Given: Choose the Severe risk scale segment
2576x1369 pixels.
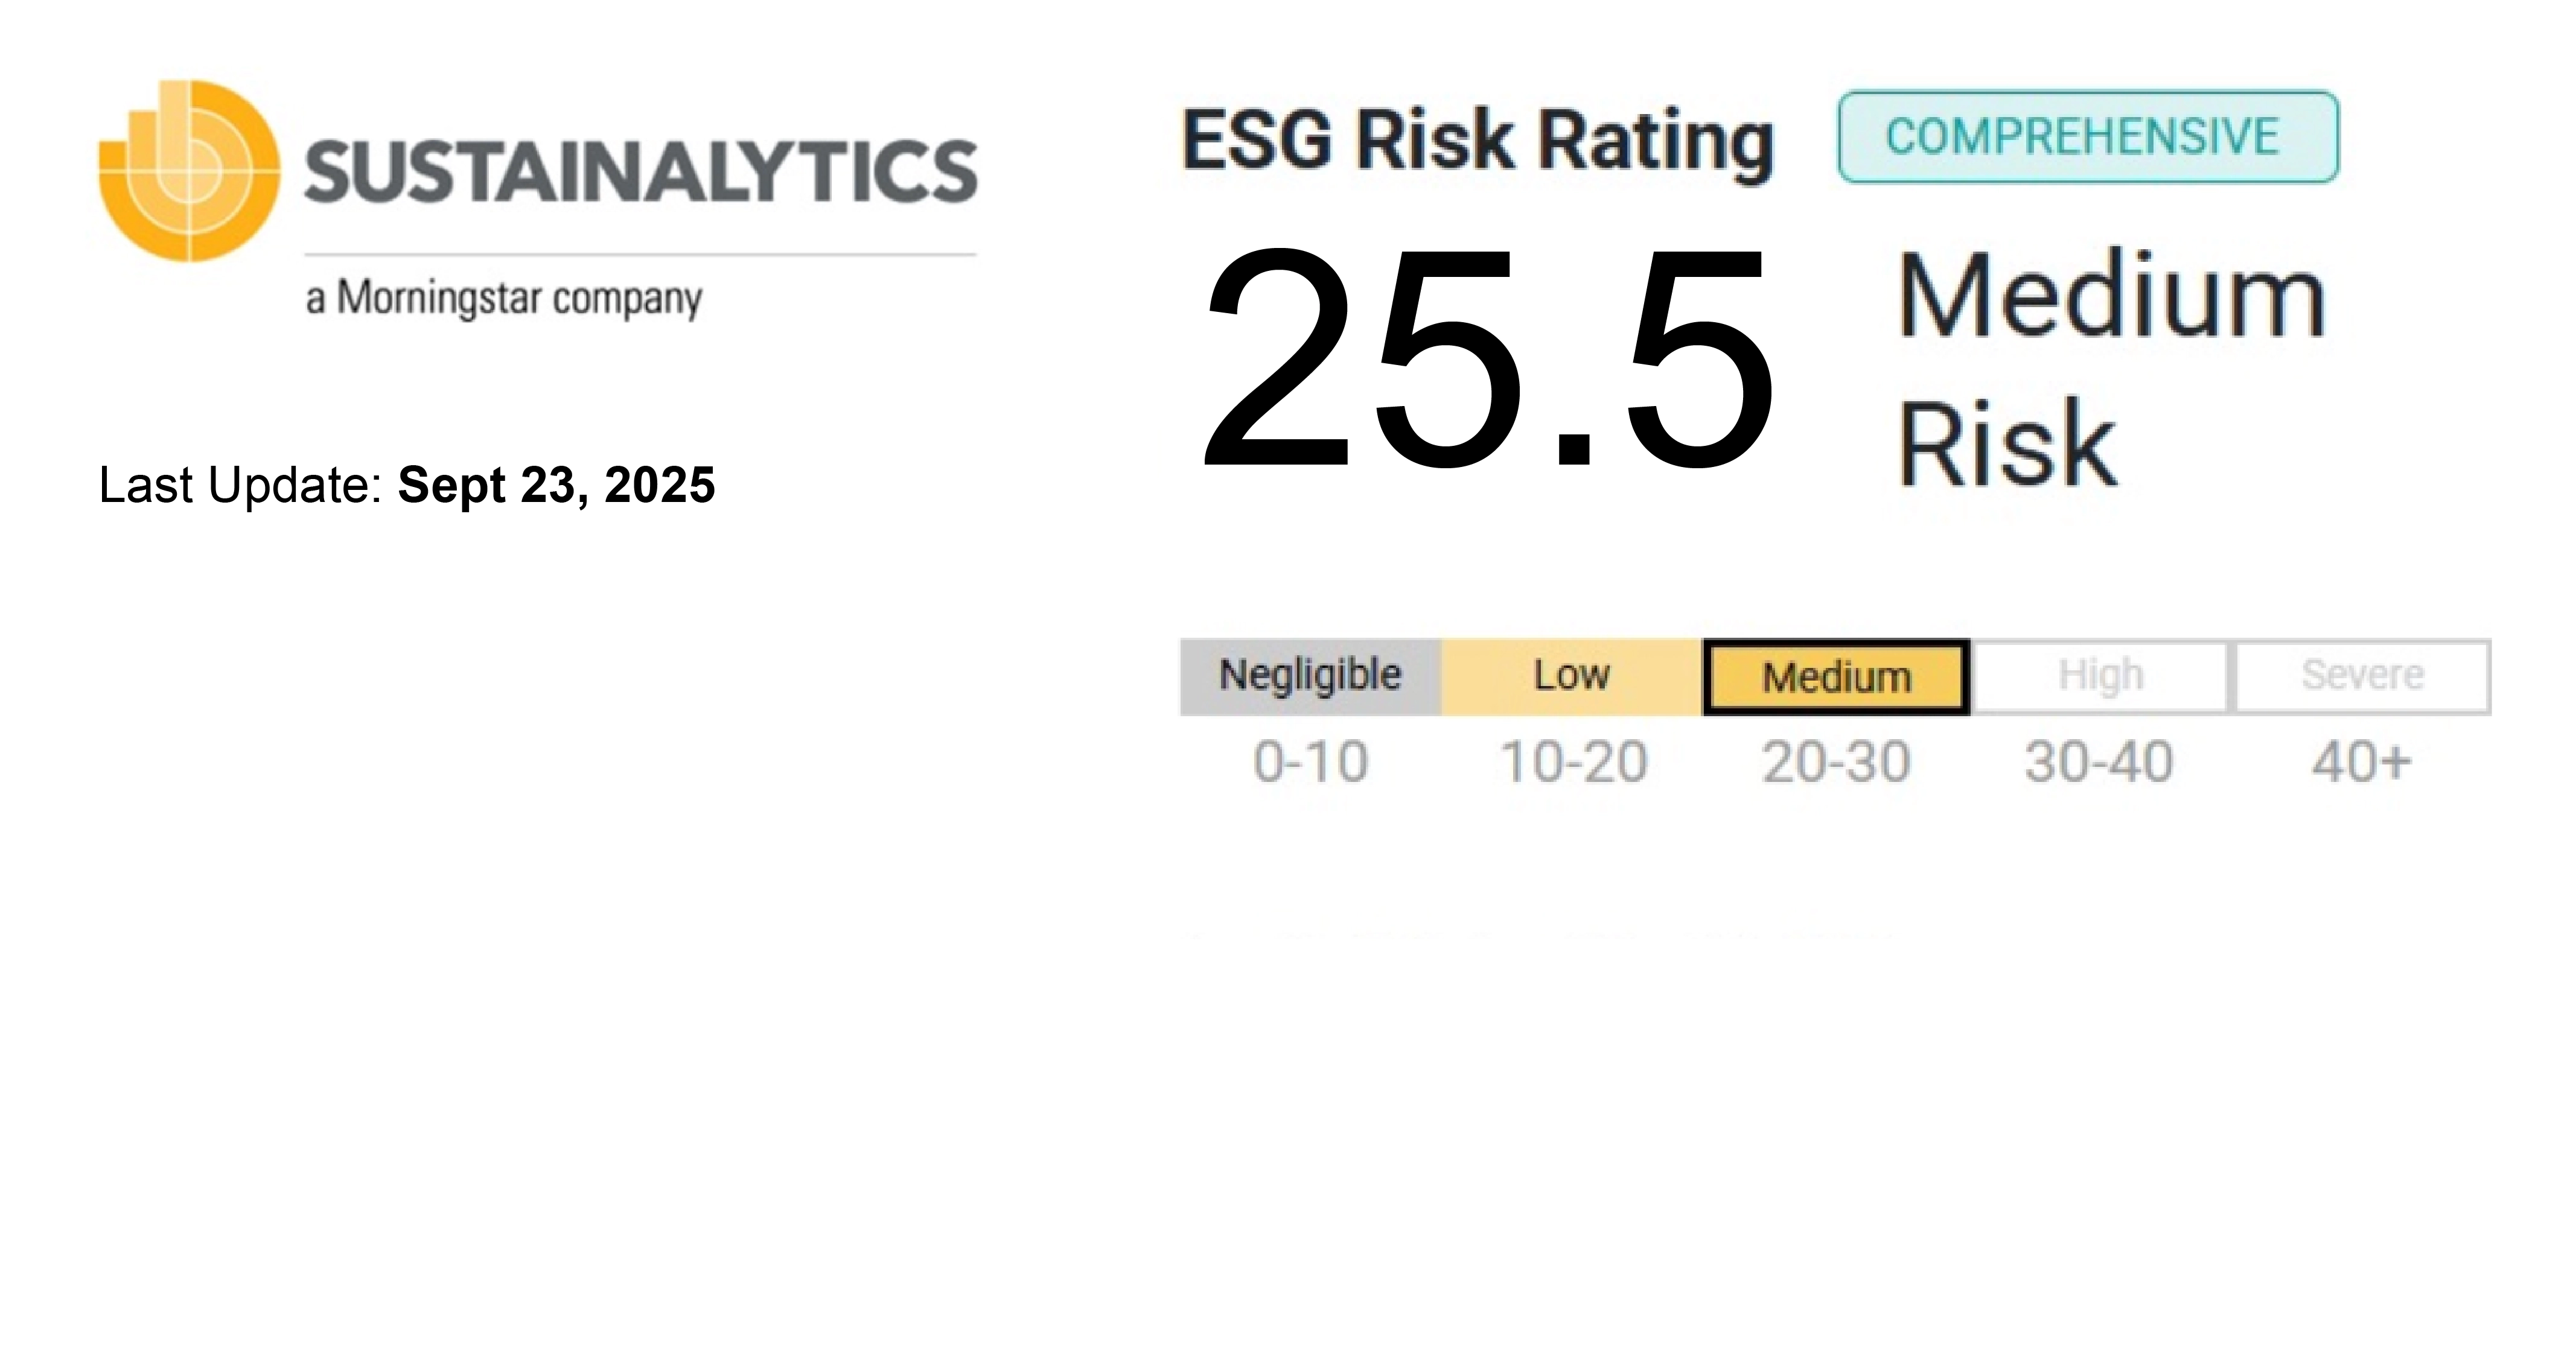Looking at the screenshot, I should pyautogui.click(x=2362, y=676).
